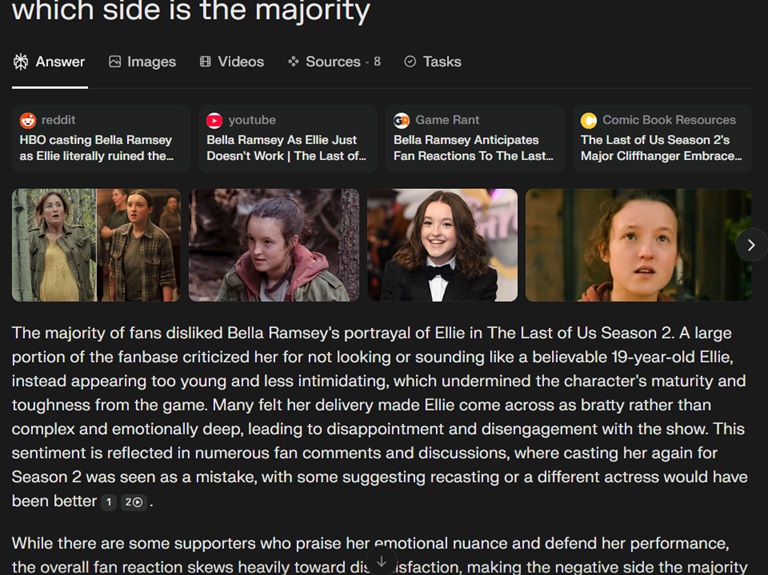This screenshot has width=768, height=575.
Task: Show next images with right chevron arrow
Action: (751, 245)
